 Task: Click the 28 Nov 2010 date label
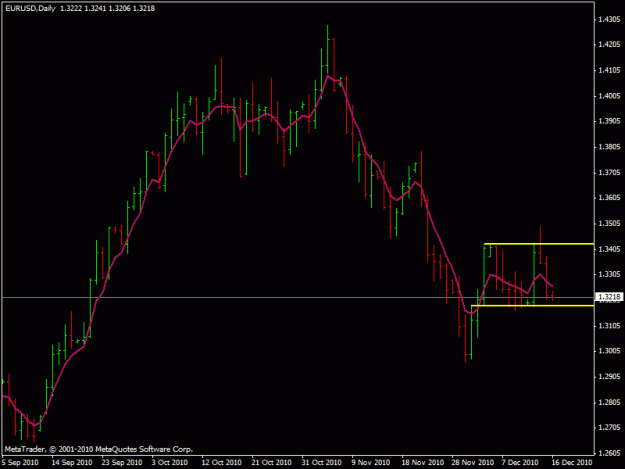coord(472,463)
